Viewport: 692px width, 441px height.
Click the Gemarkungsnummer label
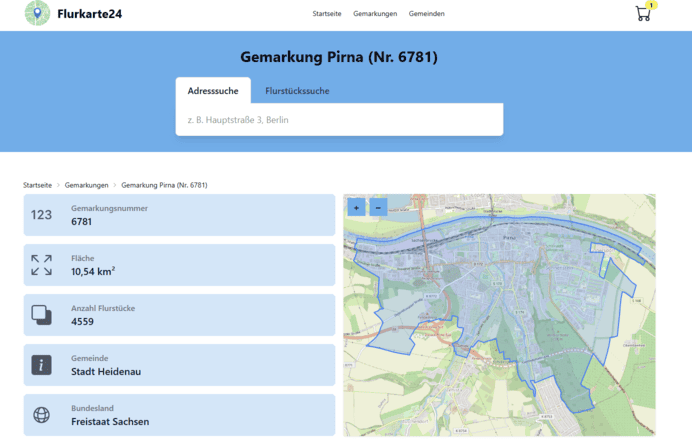point(109,208)
